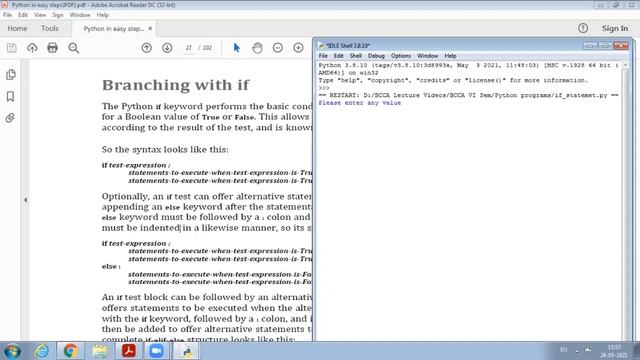Expand the left navigation pane arrow
This screenshot has width=640, height=360.
pos(25,200)
